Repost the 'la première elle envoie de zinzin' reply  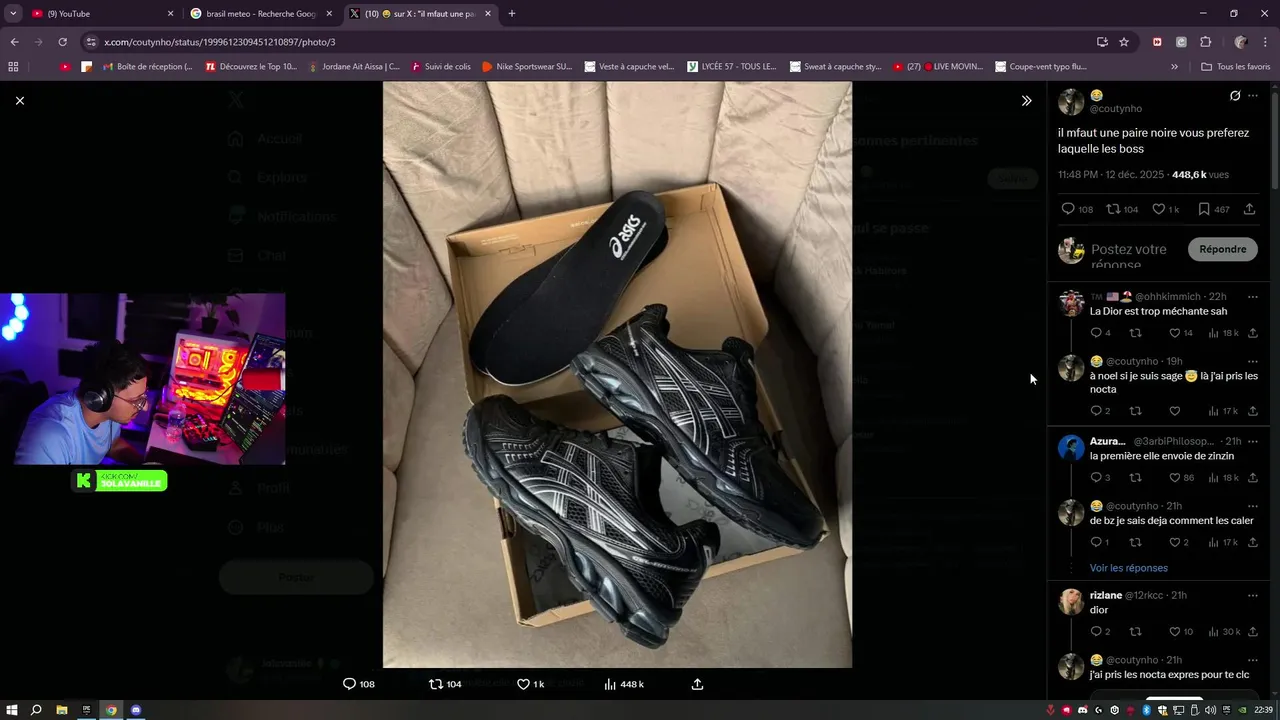(x=1135, y=478)
